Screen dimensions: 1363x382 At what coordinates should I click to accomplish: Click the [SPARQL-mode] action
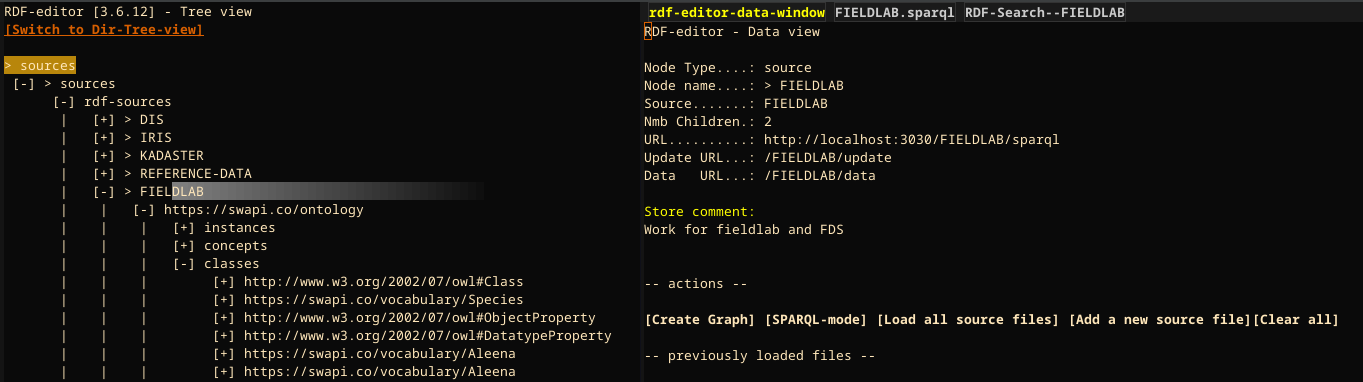click(816, 320)
